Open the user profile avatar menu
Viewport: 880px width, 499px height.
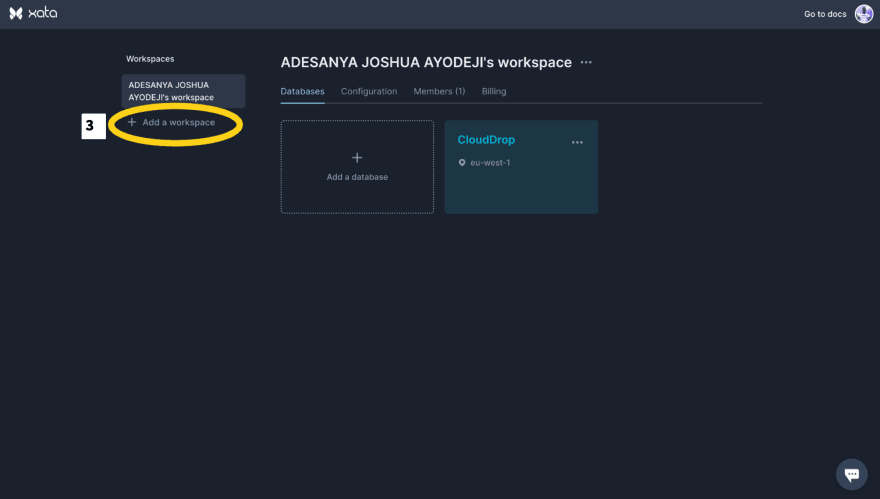click(863, 14)
